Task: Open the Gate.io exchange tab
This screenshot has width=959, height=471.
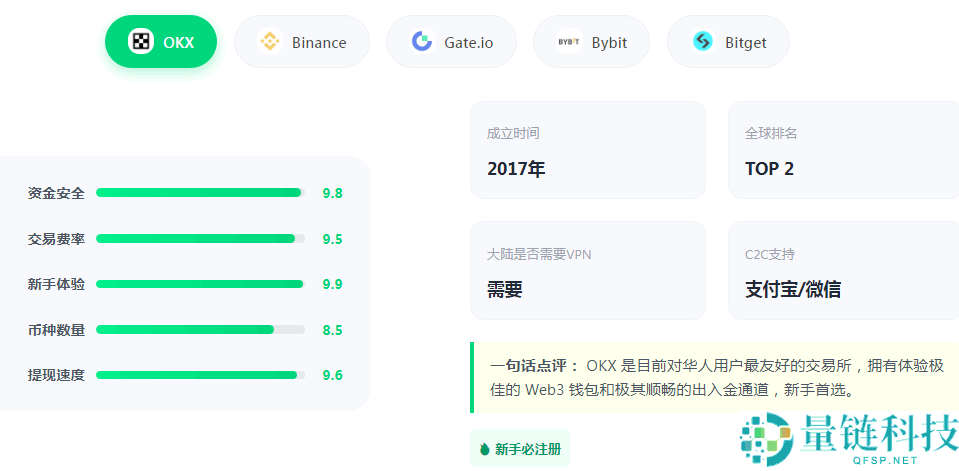Action: (451, 42)
